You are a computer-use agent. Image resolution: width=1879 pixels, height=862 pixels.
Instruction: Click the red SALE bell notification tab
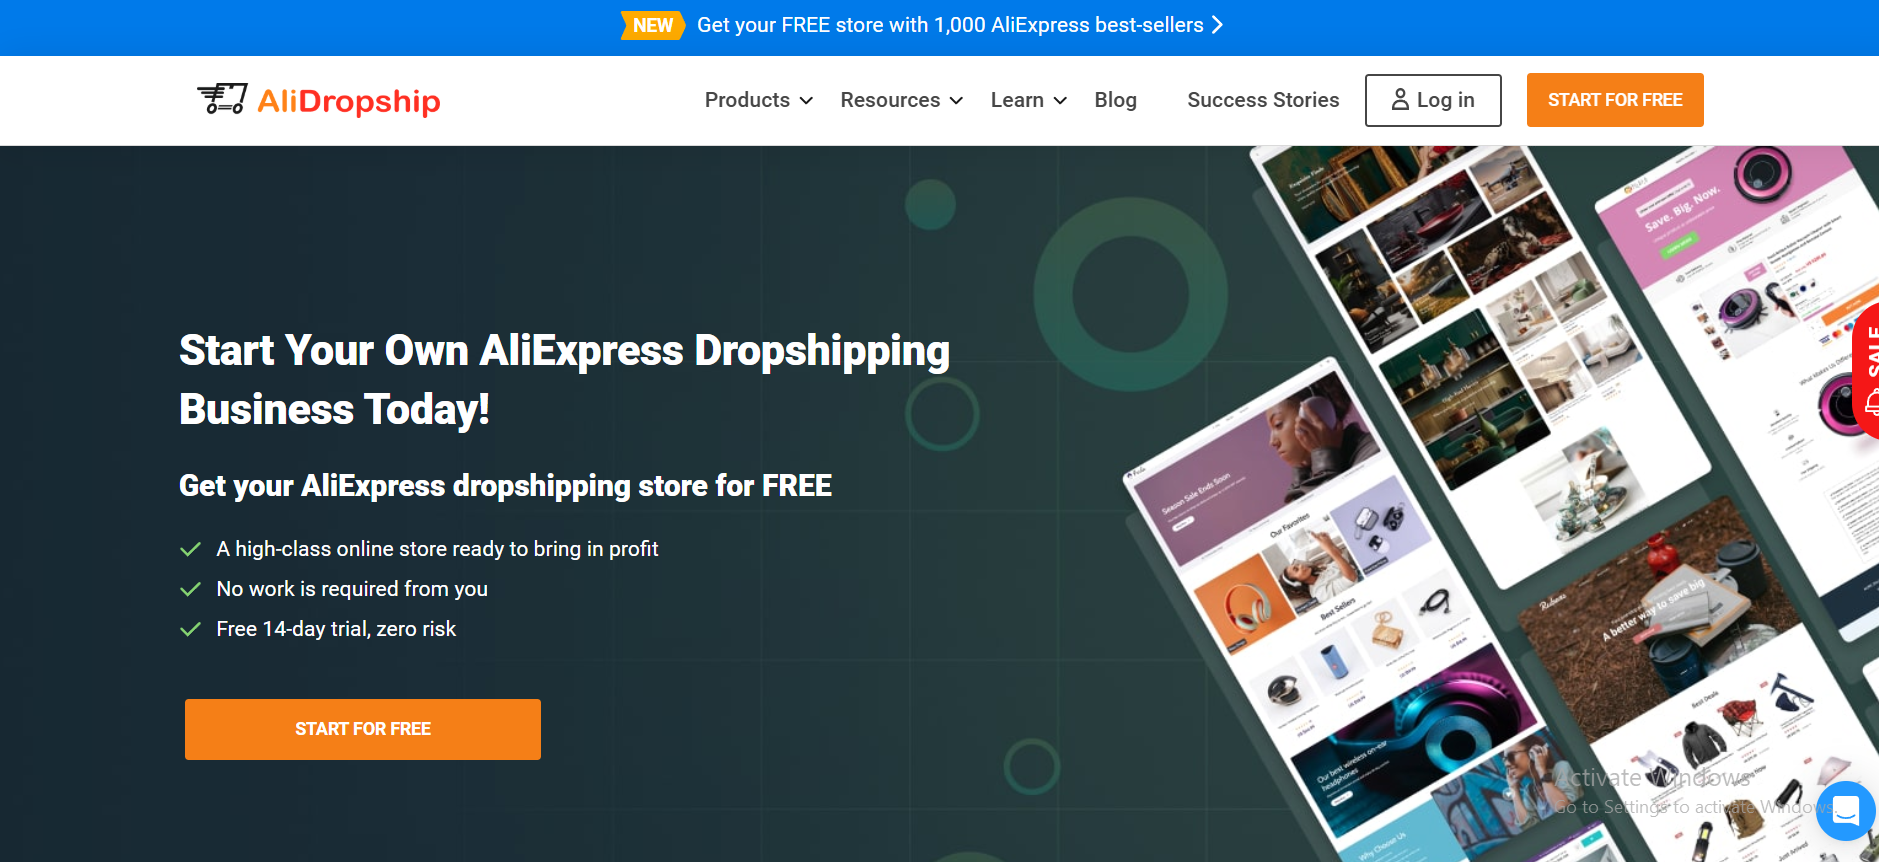(1866, 372)
